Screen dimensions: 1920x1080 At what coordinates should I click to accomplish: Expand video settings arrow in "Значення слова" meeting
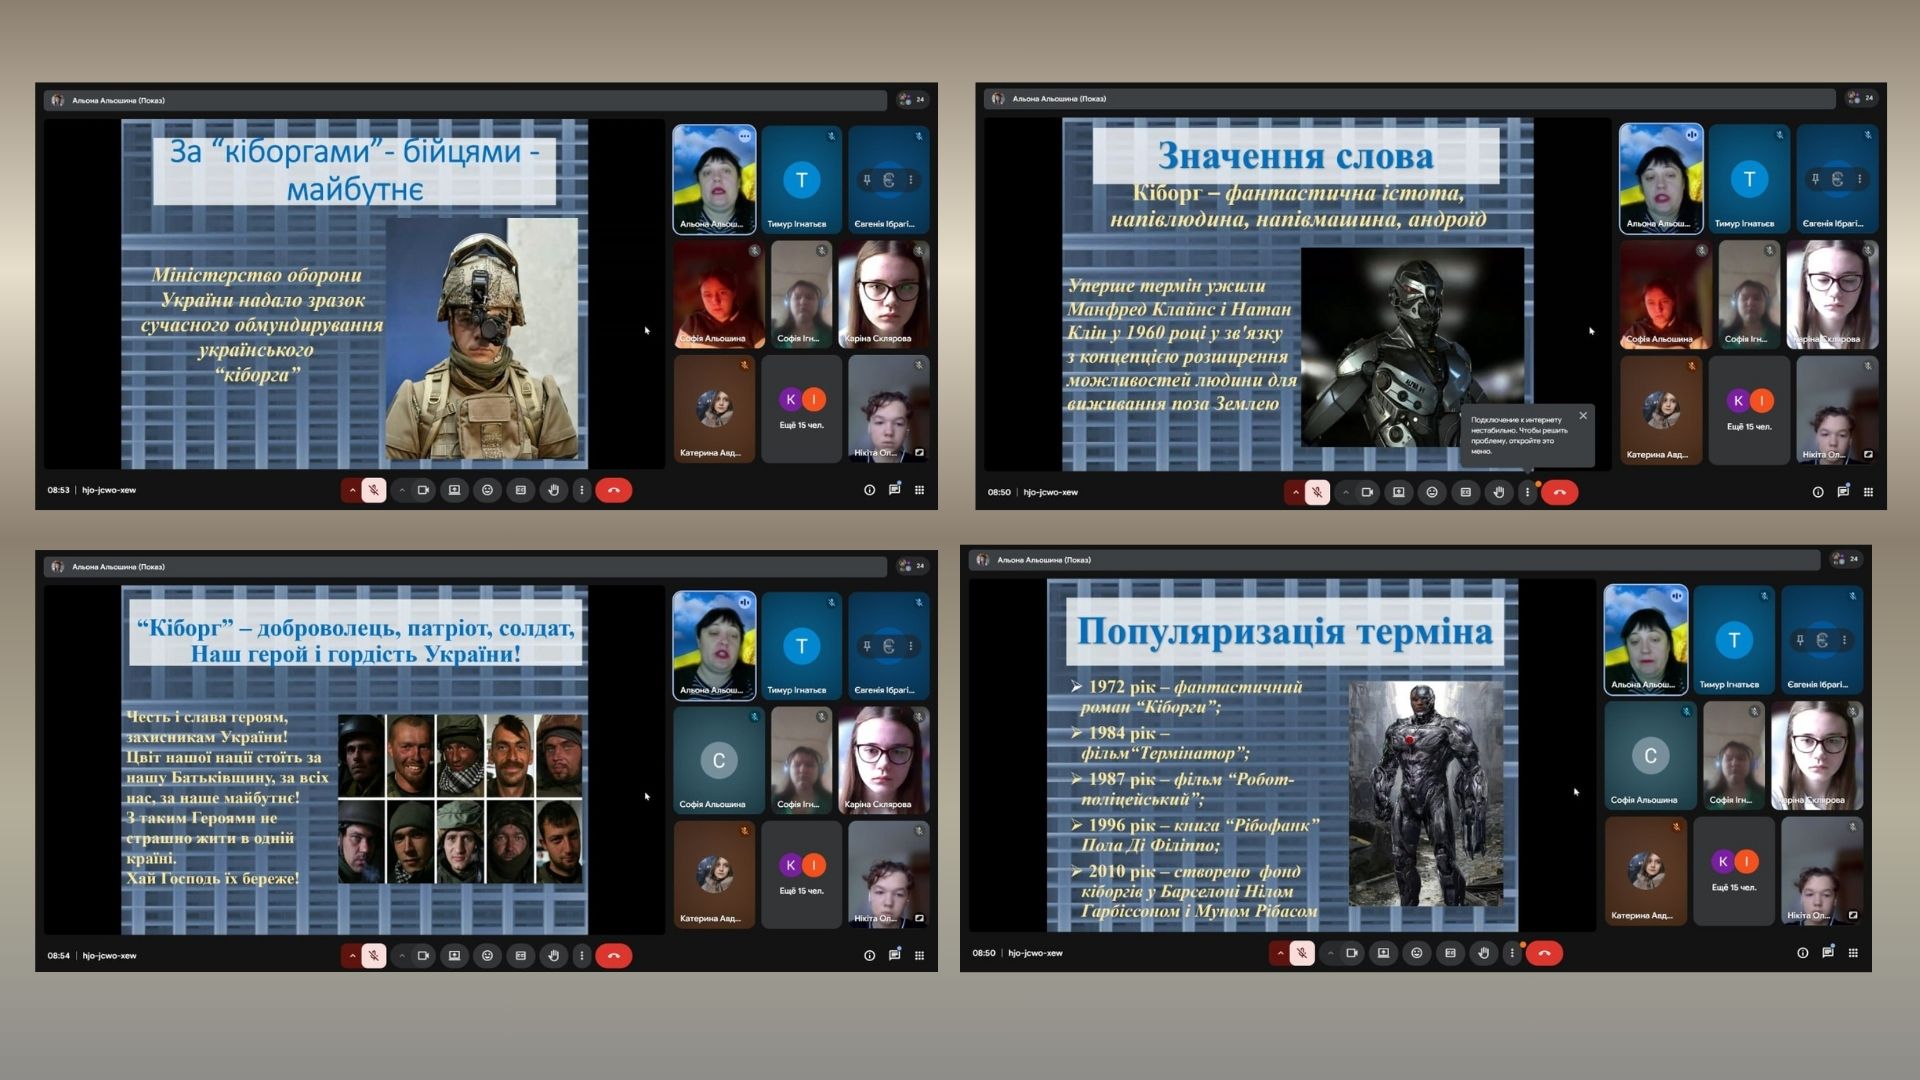(x=1345, y=492)
